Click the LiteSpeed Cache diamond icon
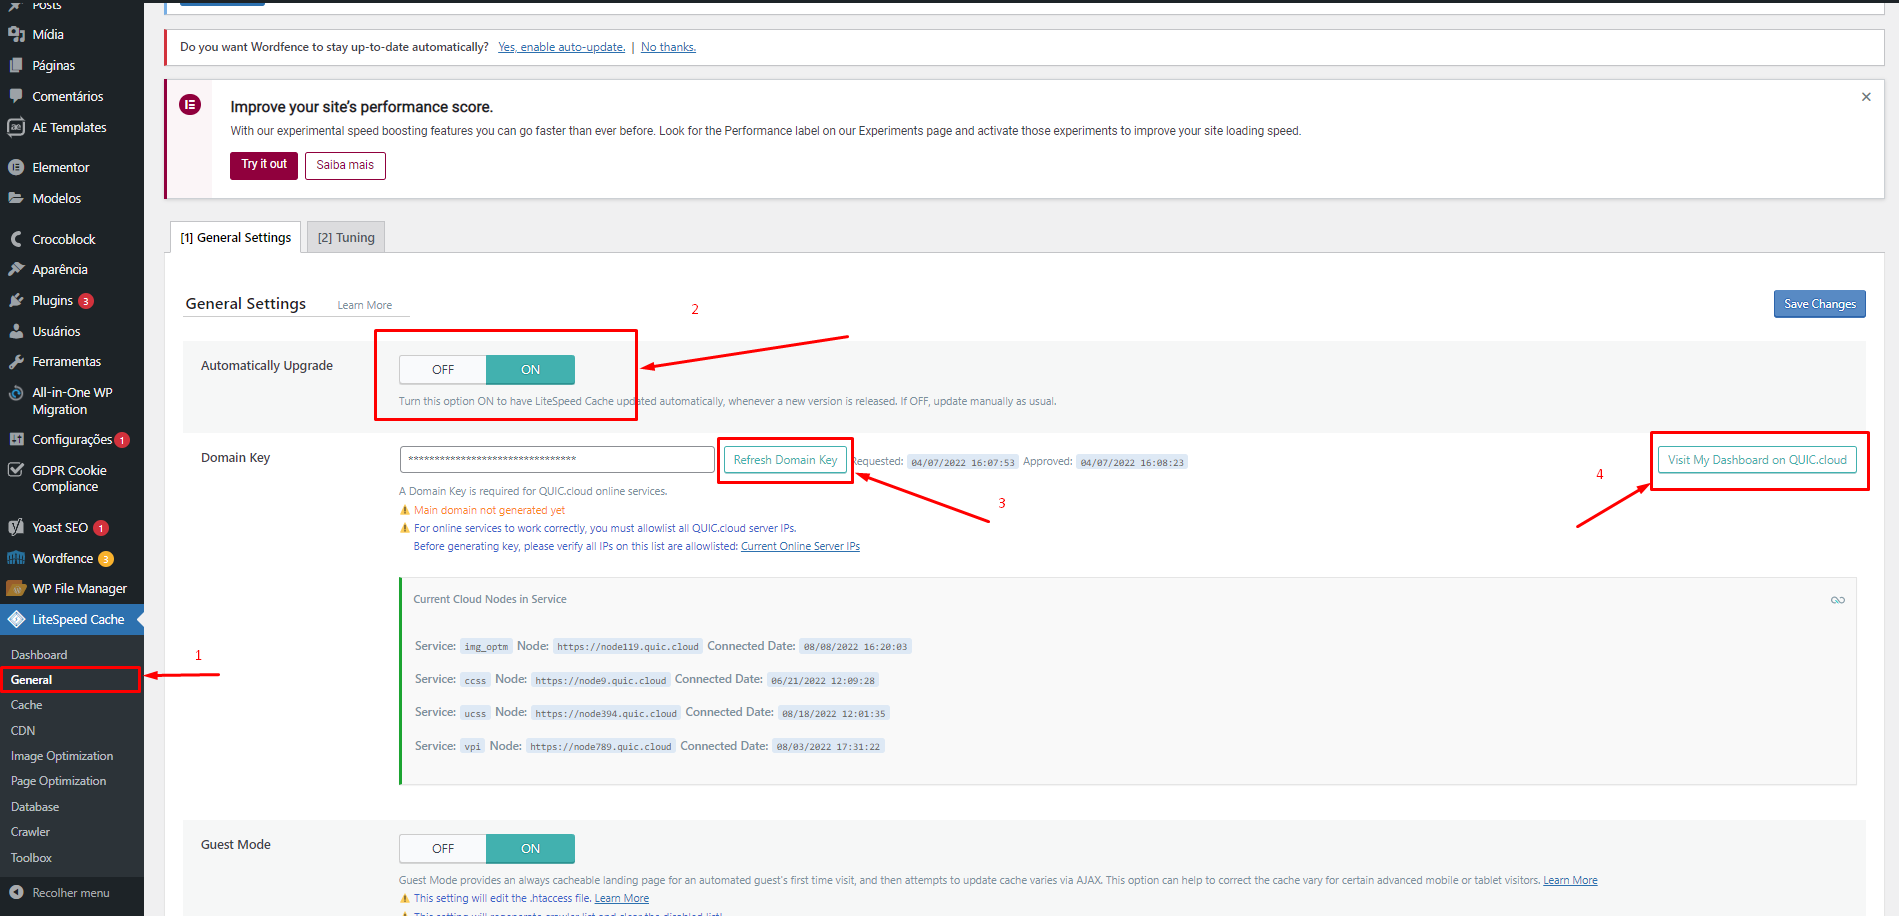Viewport: 1899px width, 916px height. point(16,619)
